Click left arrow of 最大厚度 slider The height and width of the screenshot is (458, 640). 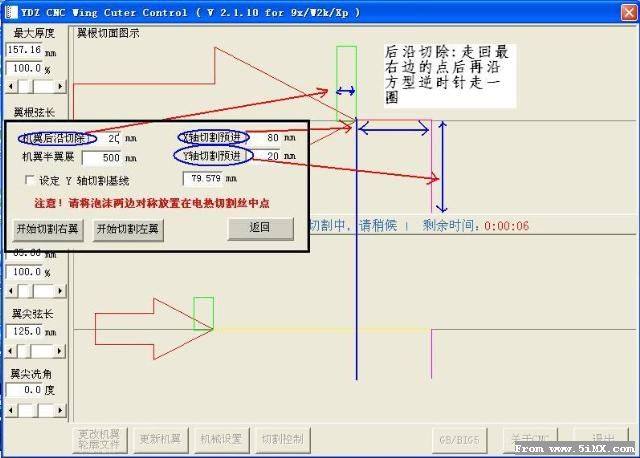point(11,86)
